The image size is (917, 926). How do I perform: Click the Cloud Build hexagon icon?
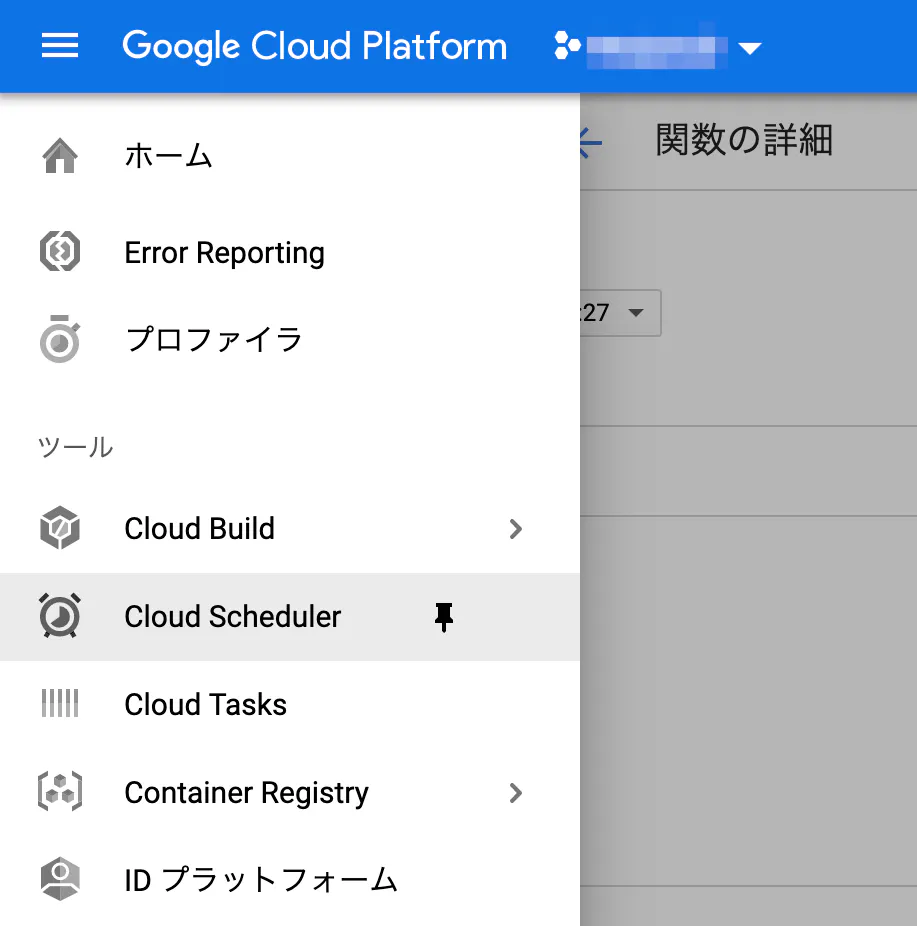tap(59, 528)
